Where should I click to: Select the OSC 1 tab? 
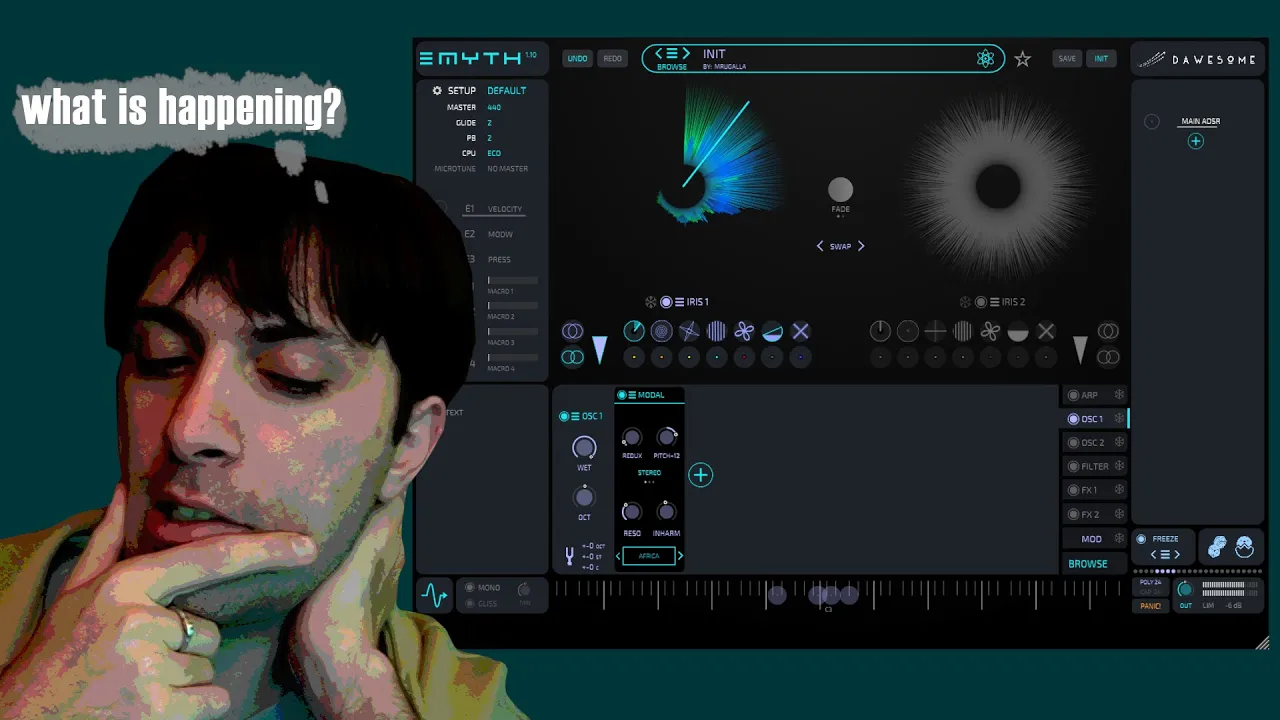pyautogui.click(x=1092, y=419)
